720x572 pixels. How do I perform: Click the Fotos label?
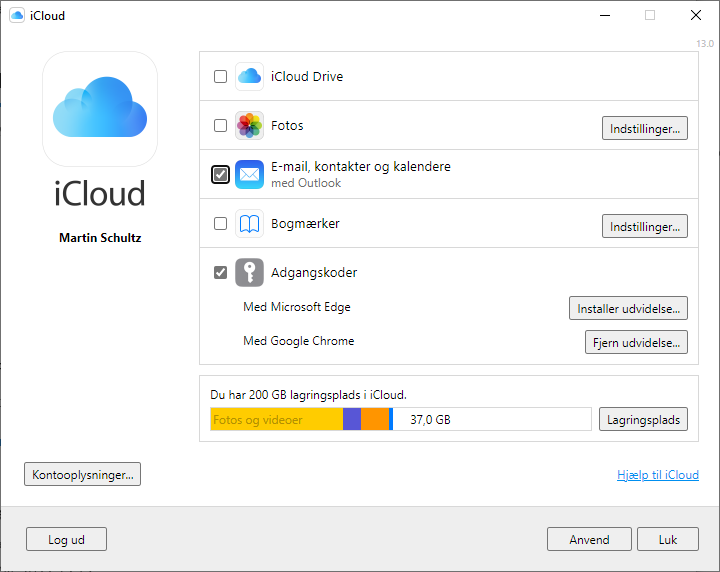pos(287,125)
